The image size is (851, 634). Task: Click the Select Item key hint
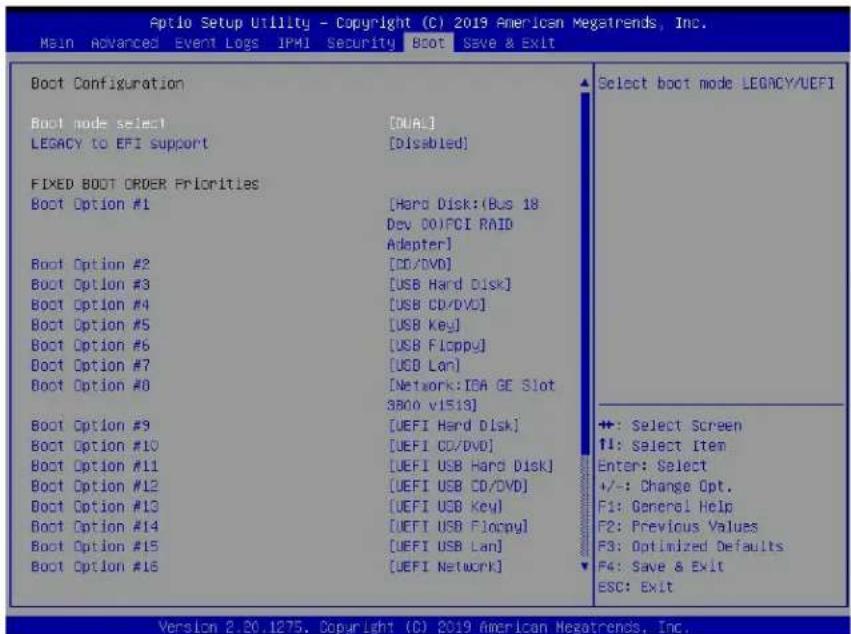(x=662, y=446)
